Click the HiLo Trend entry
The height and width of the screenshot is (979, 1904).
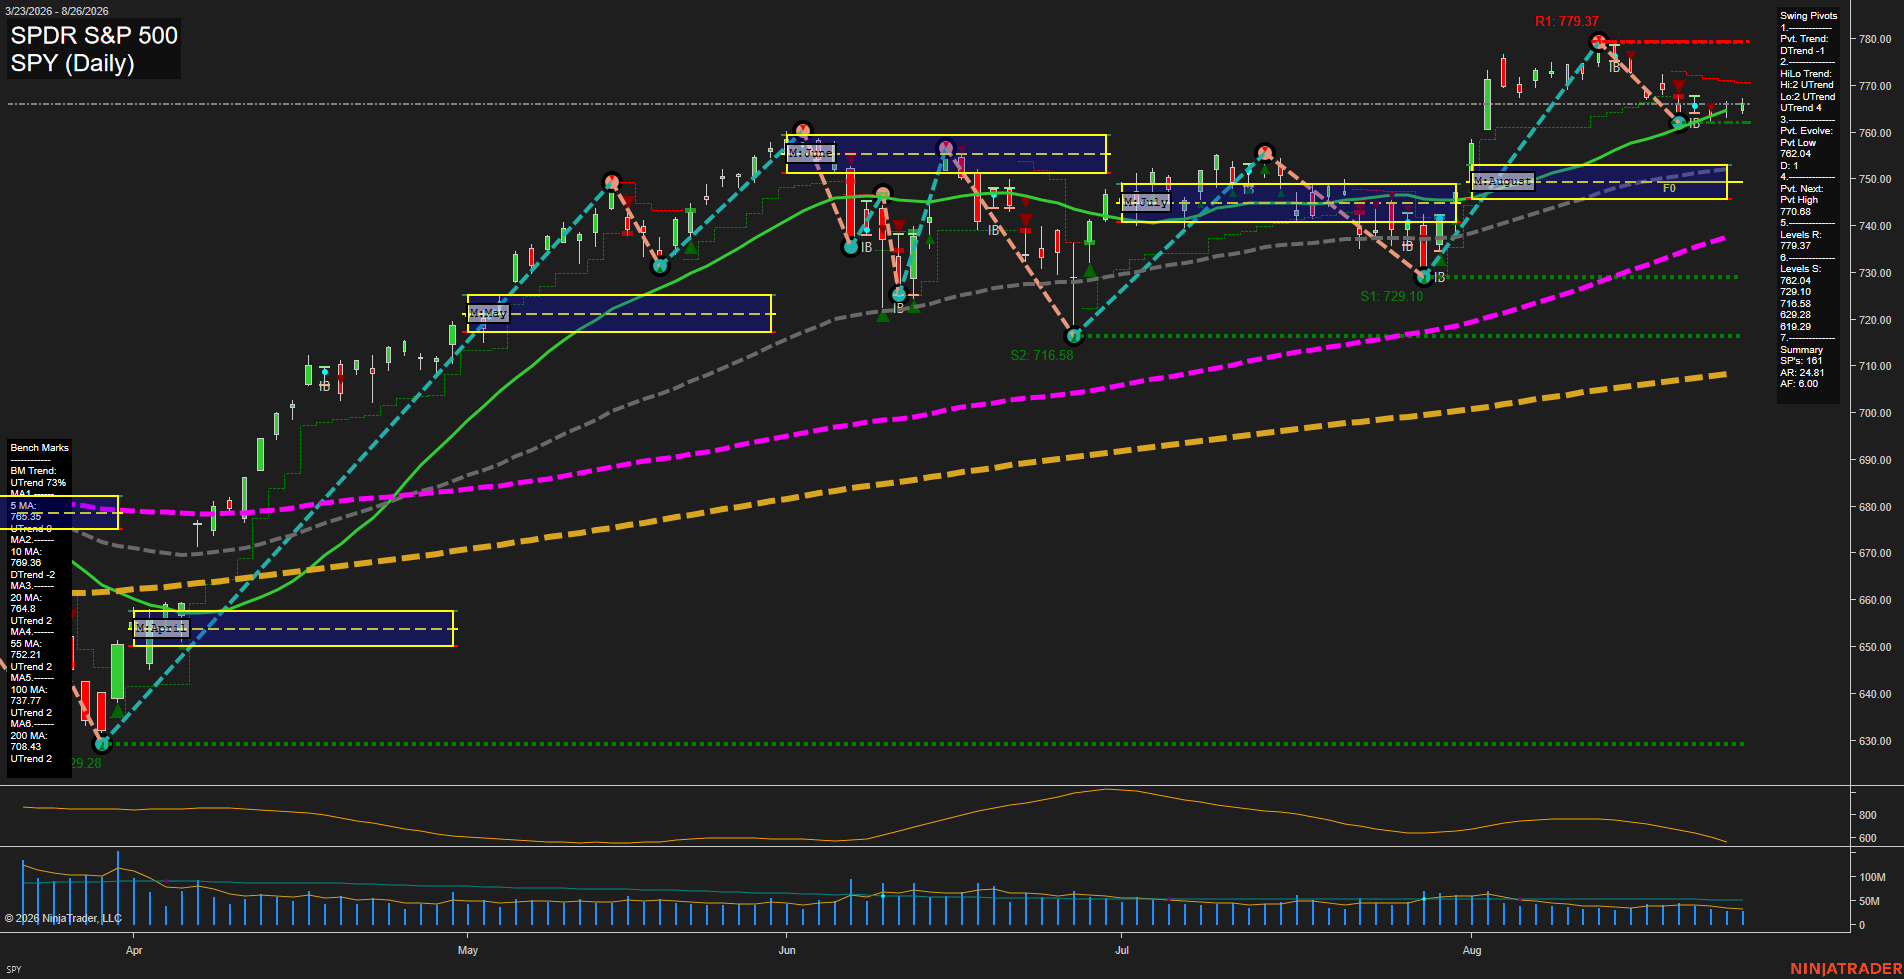tap(1806, 74)
